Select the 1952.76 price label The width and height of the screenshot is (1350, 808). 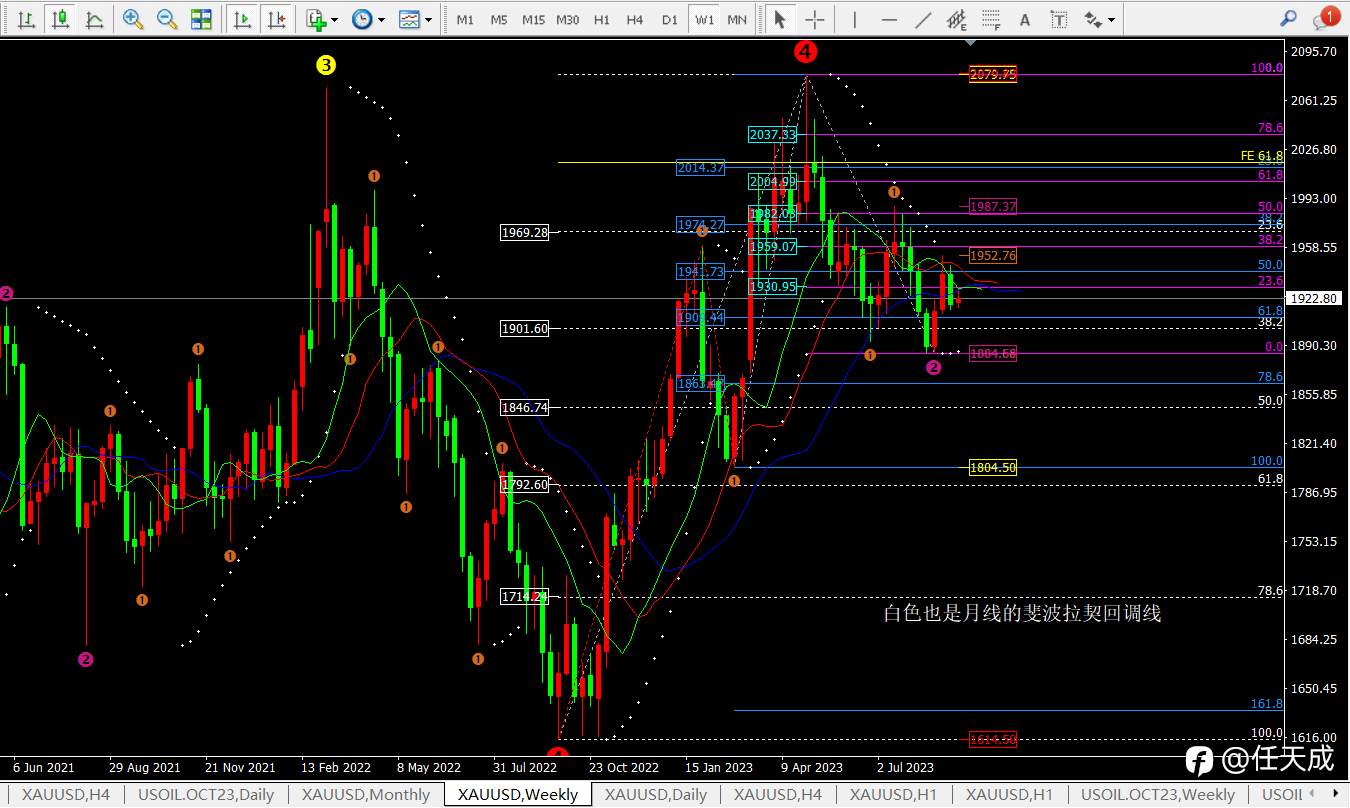tap(993, 256)
